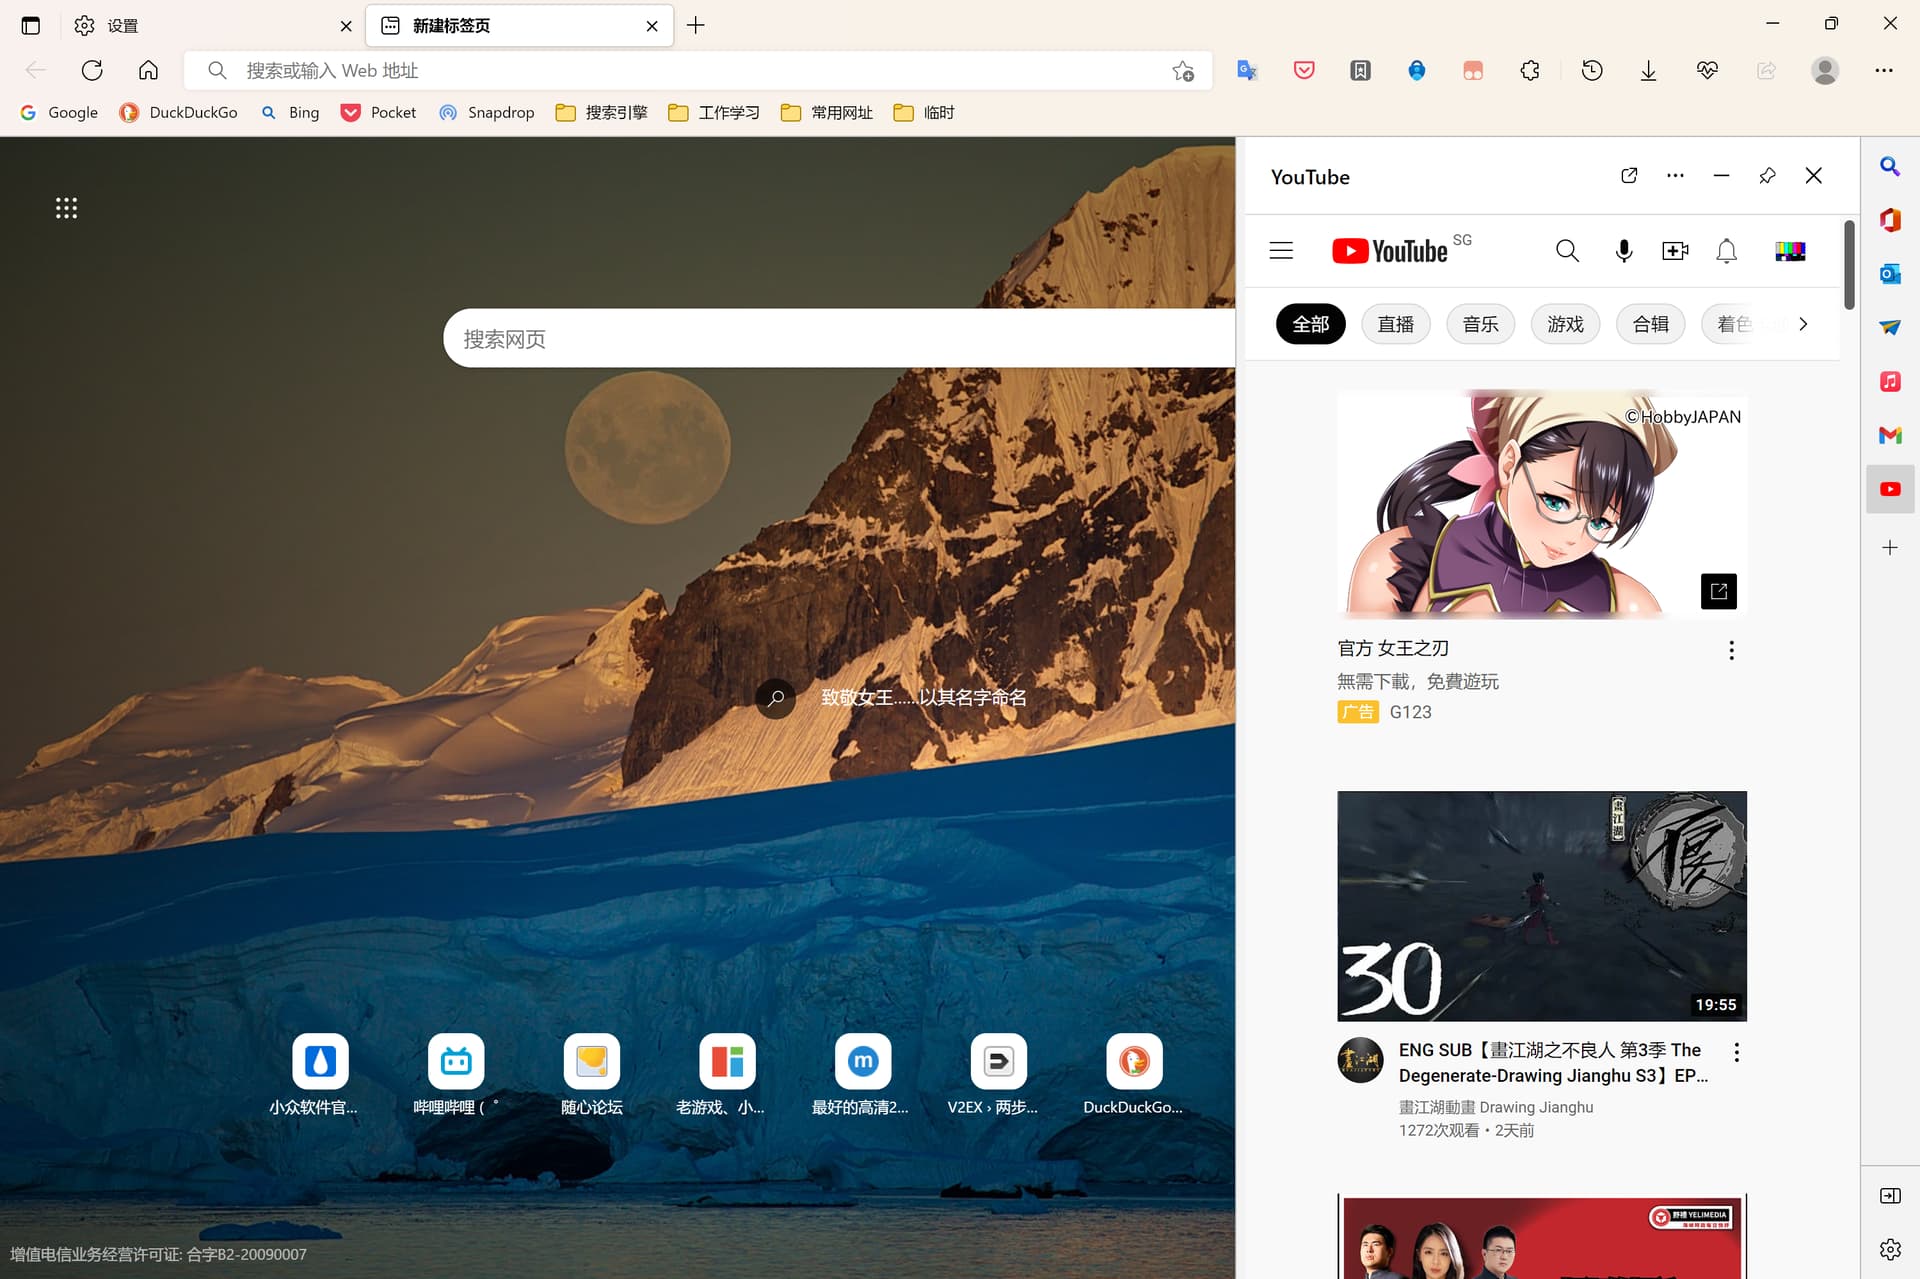Screen dimensions: 1920x1279
Task: Click the YouTube create video icon
Action: click(1674, 250)
